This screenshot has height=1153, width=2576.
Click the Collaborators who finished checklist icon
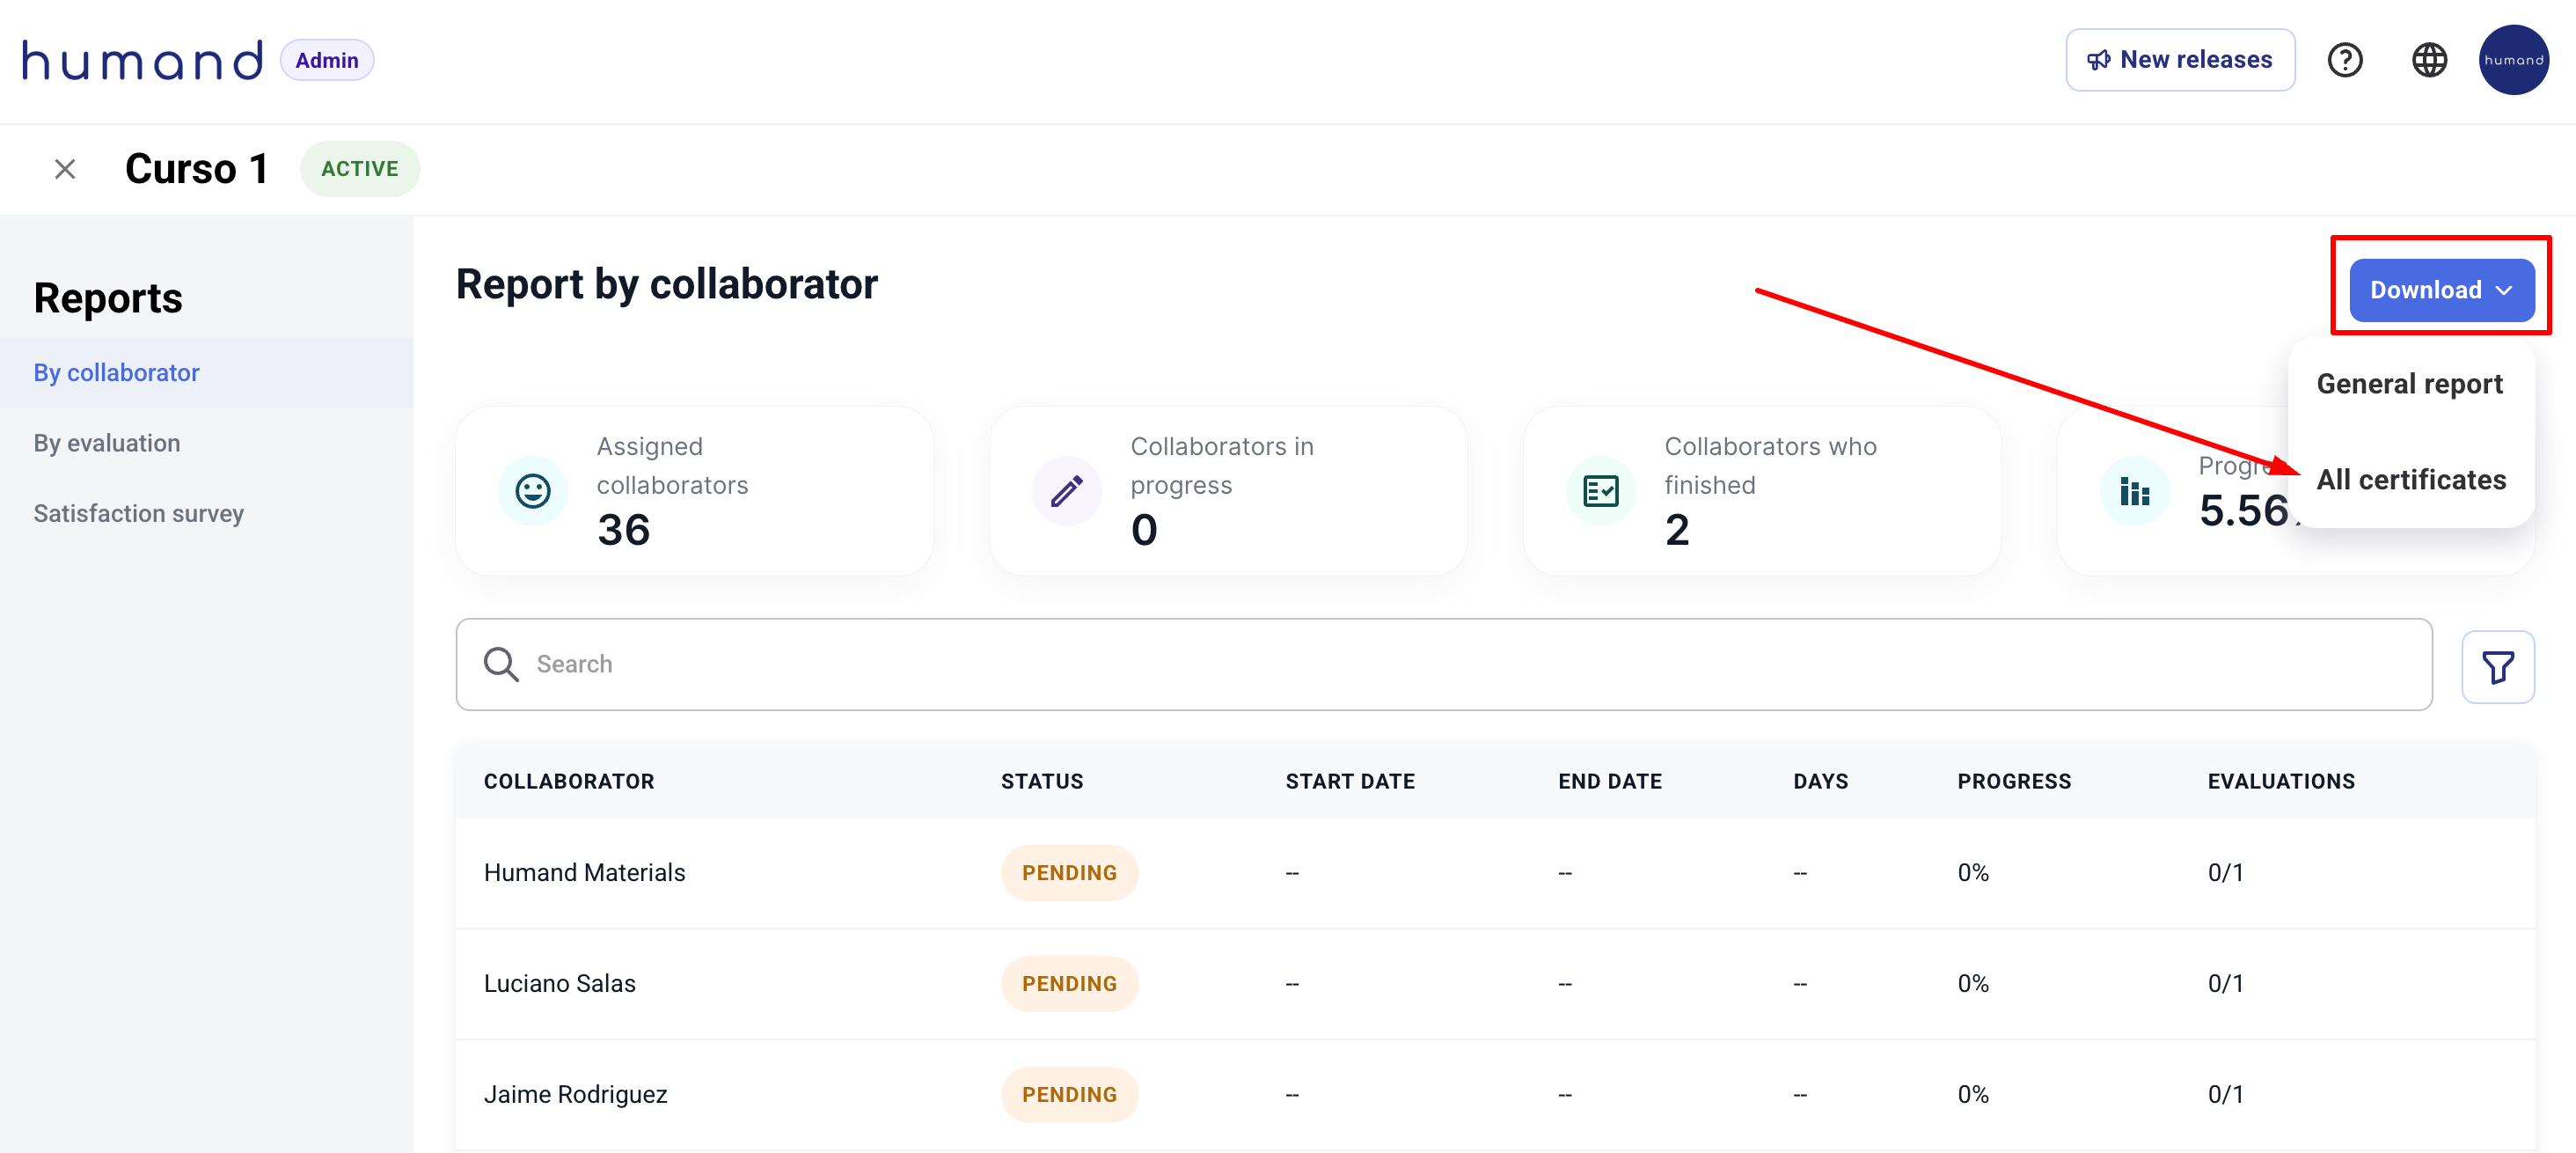coord(1600,491)
